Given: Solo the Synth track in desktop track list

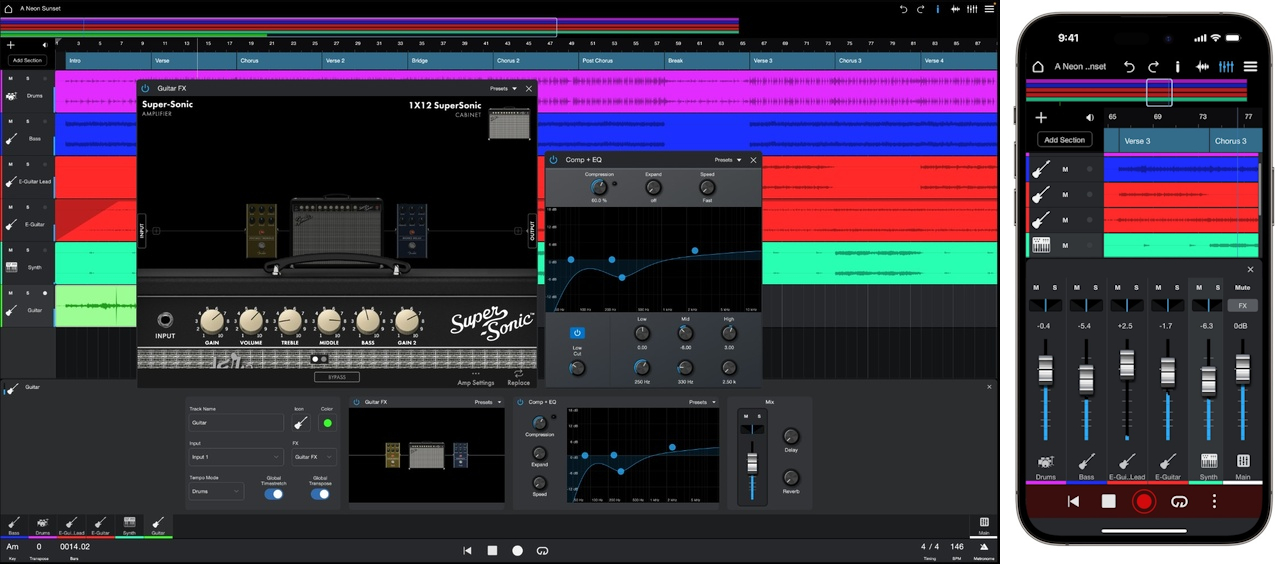Looking at the screenshot, I should pos(28,250).
